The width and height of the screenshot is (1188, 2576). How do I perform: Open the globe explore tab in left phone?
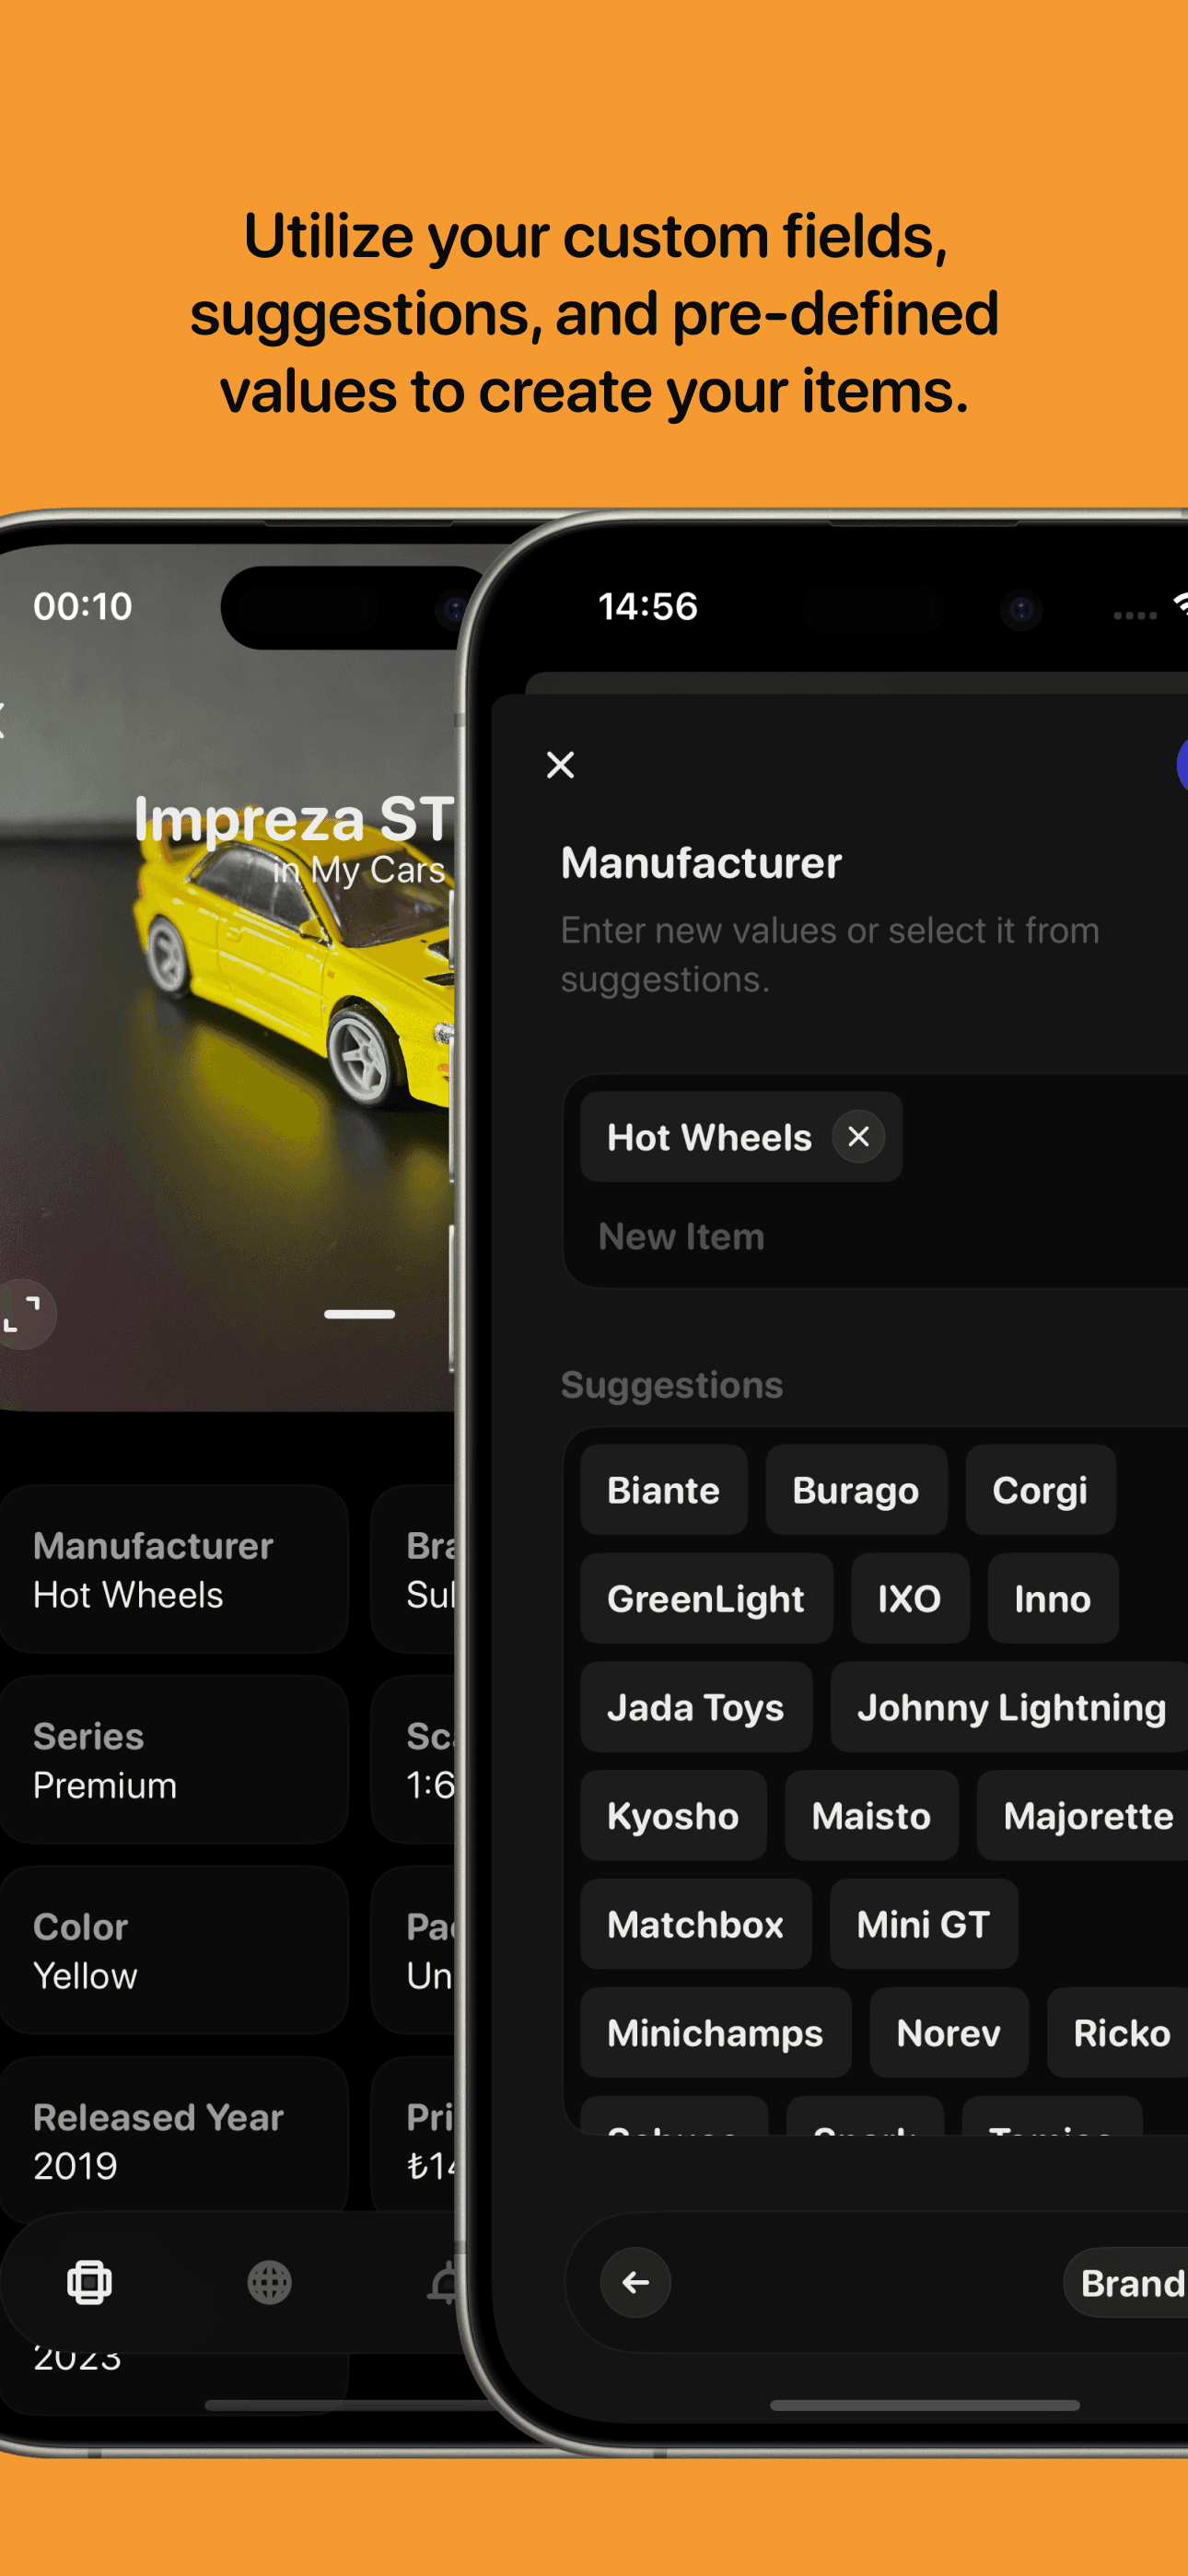[x=269, y=2282]
